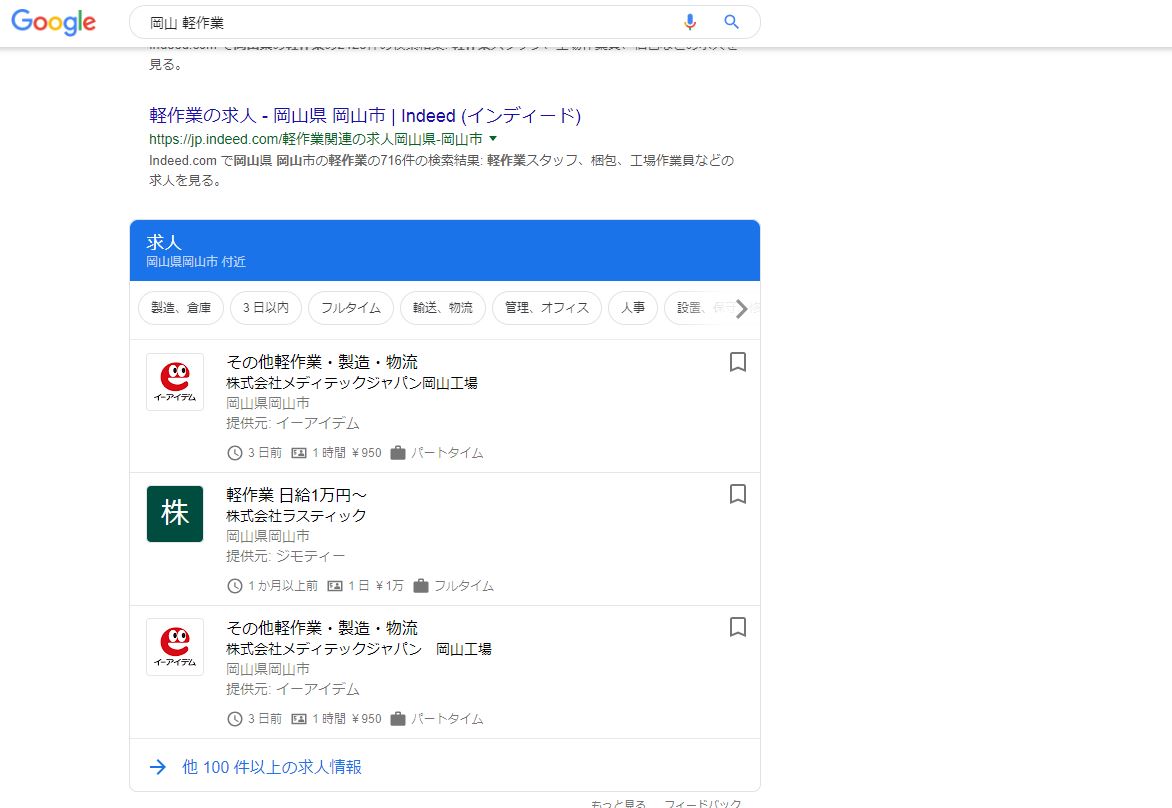Open Indeed 軽作業の求人 岡山市 result link

pyautogui.click(x=365, y=115)
